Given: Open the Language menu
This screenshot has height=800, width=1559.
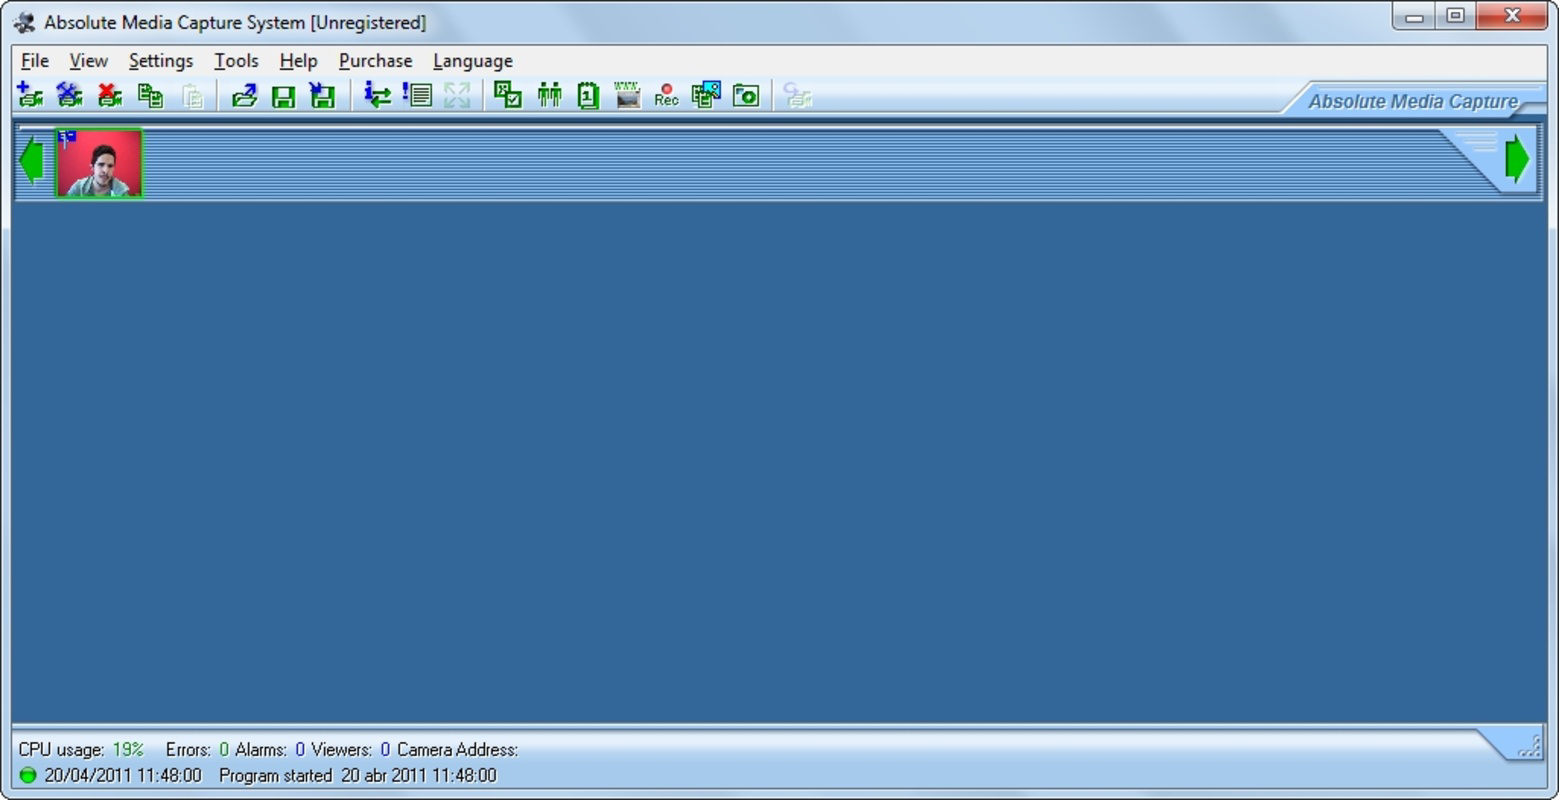Looking at the screenshot, I should (x=473, y=61).
